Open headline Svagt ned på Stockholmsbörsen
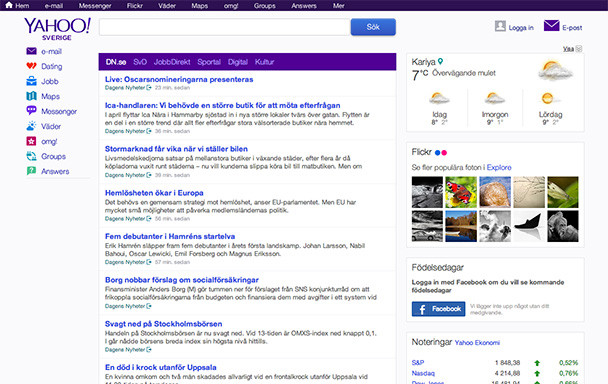608x384 pixels. 163,324
